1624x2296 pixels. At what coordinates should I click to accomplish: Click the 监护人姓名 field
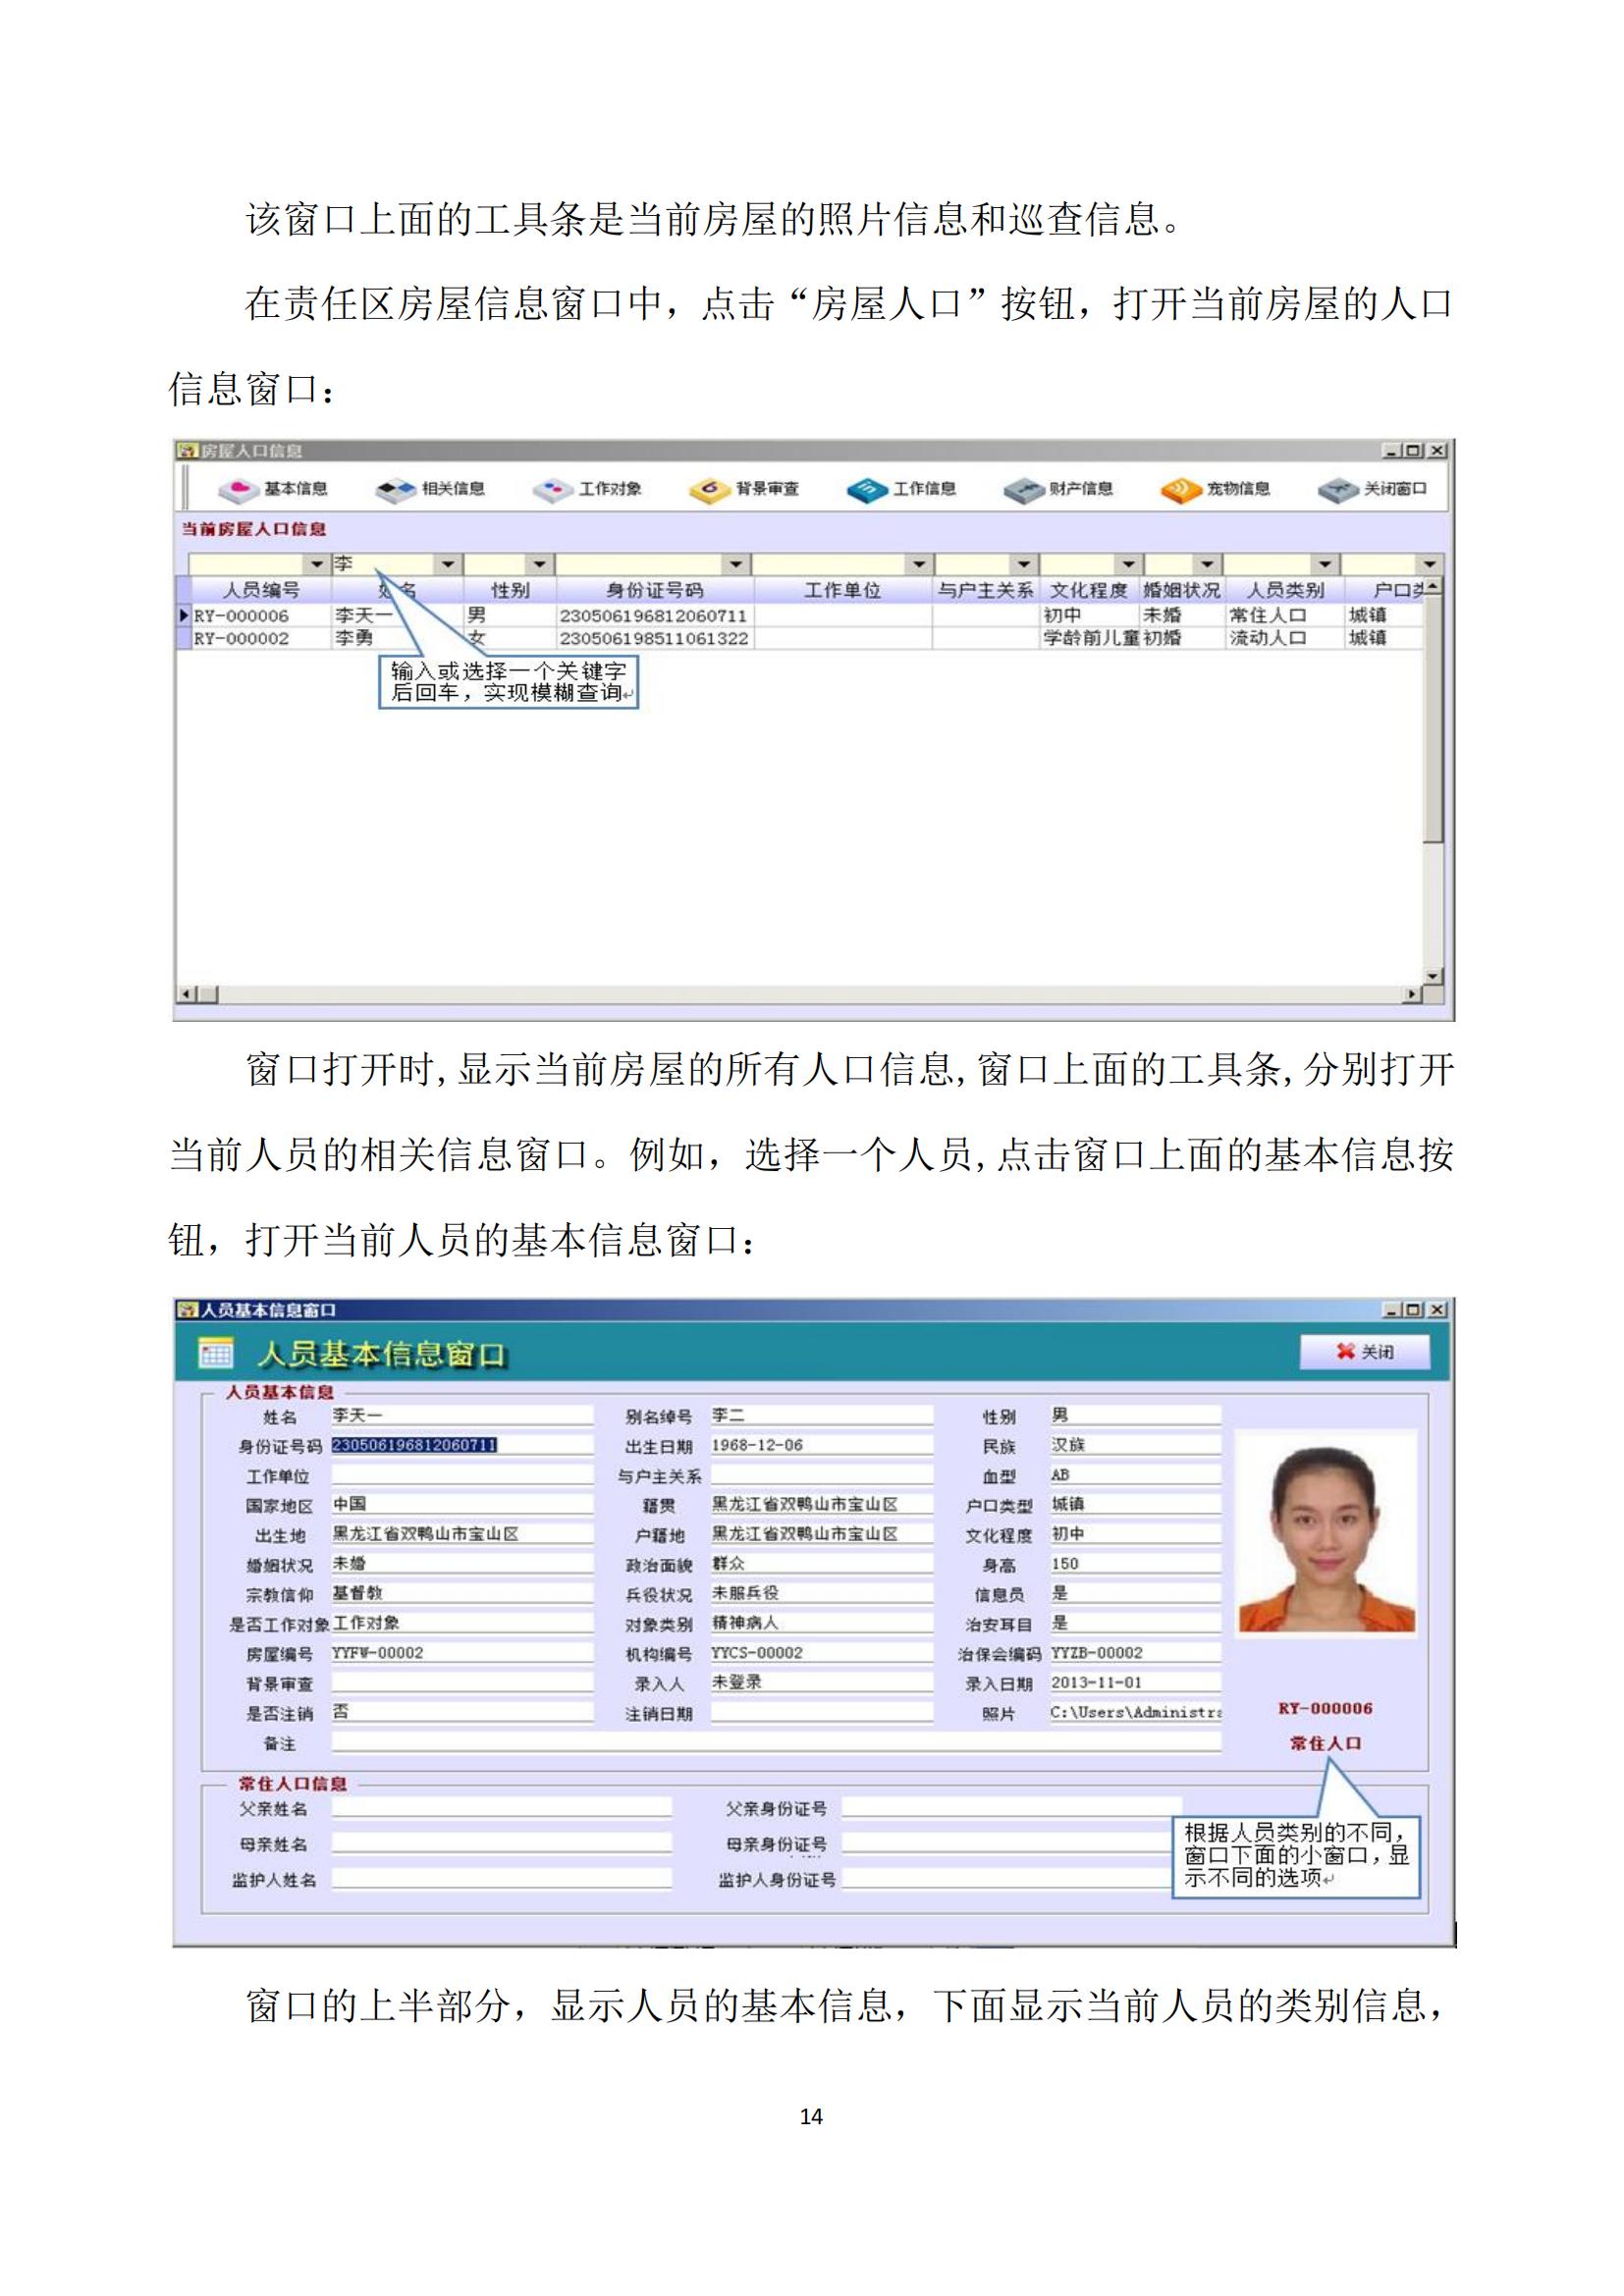click(501, 1879)
